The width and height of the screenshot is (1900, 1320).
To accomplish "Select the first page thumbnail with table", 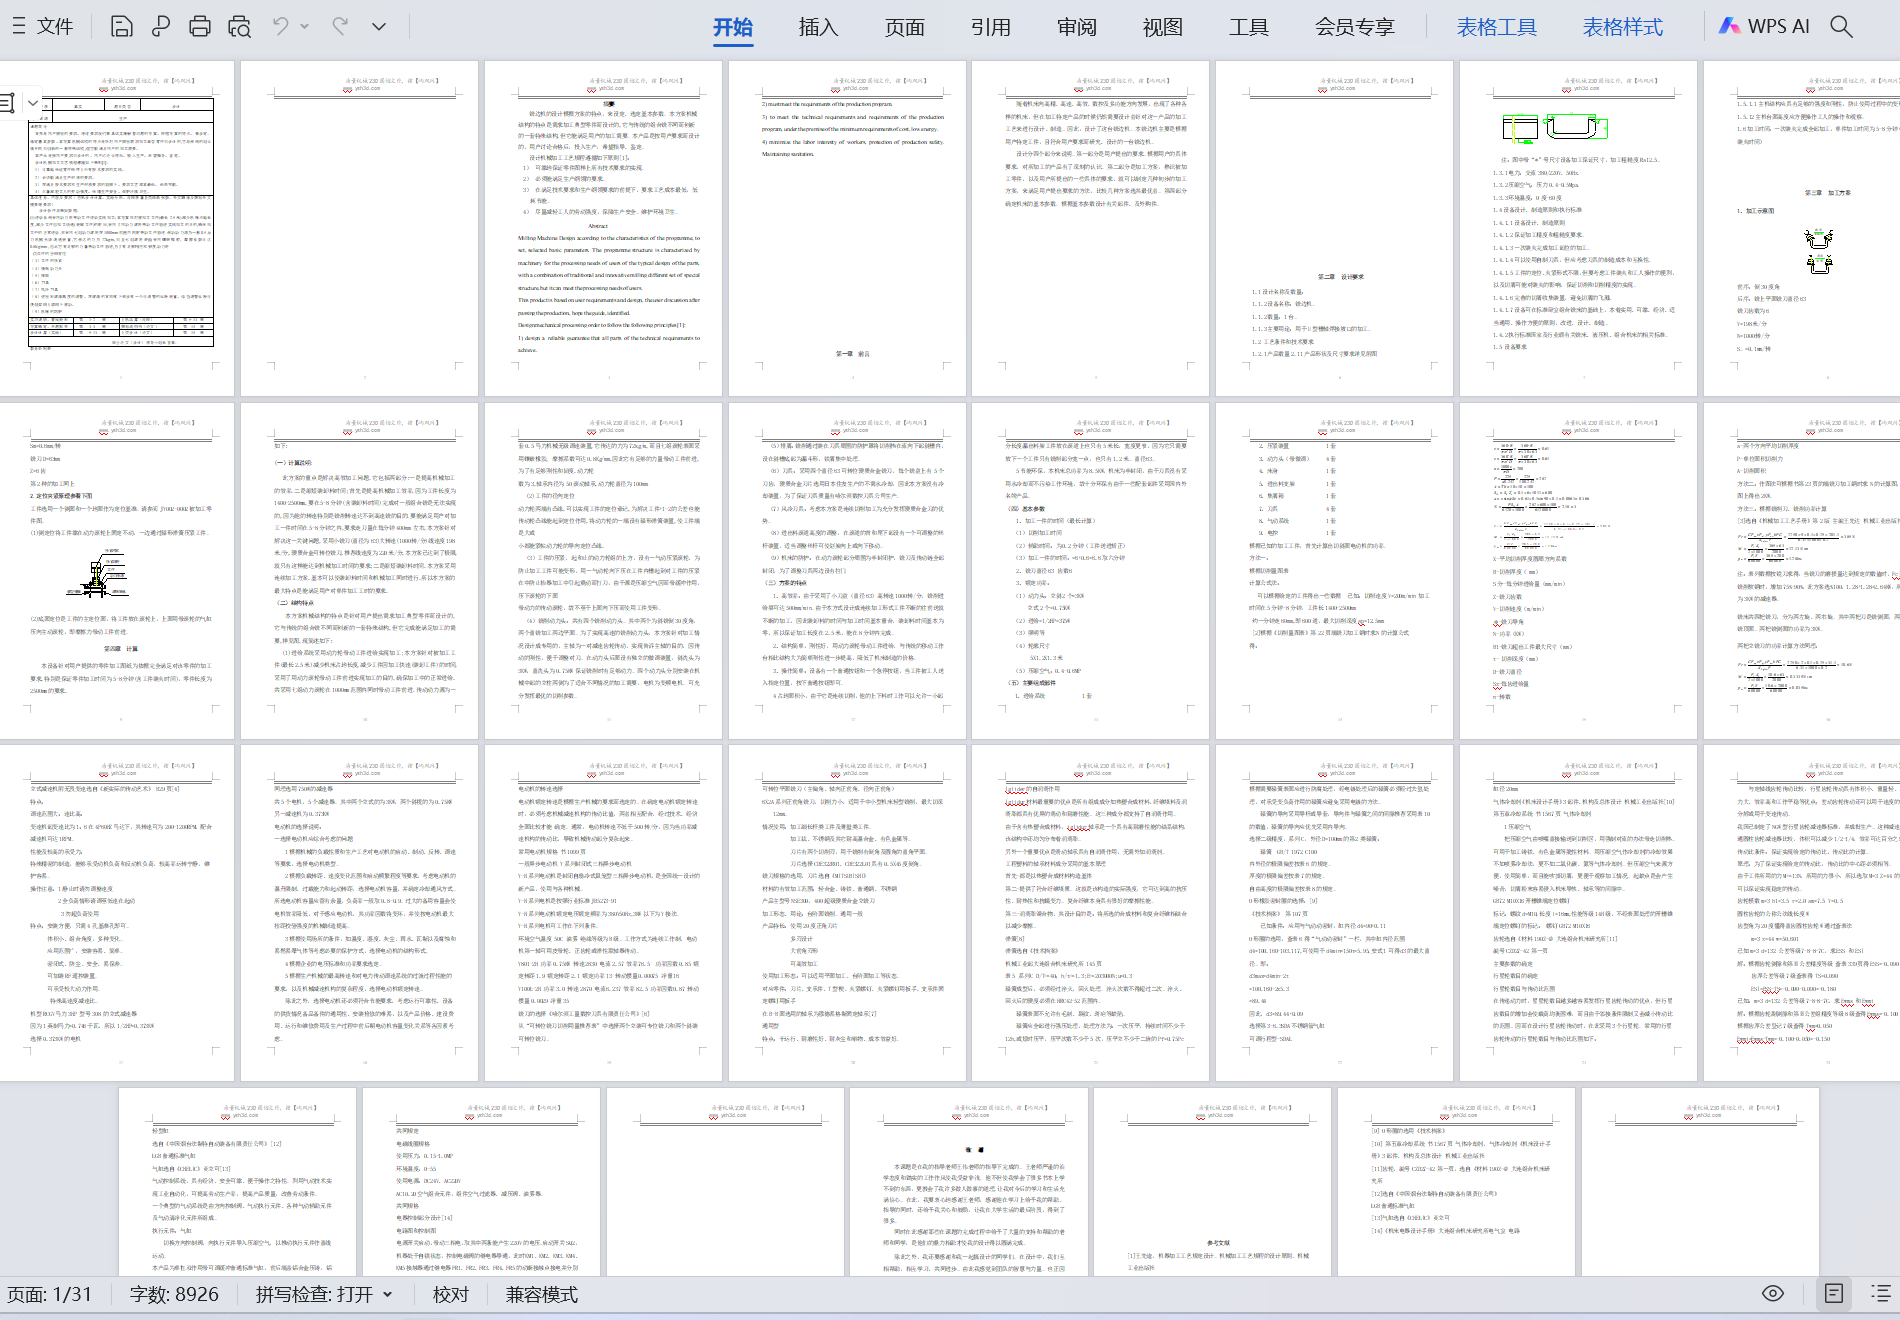I will [x=116, y=228].
